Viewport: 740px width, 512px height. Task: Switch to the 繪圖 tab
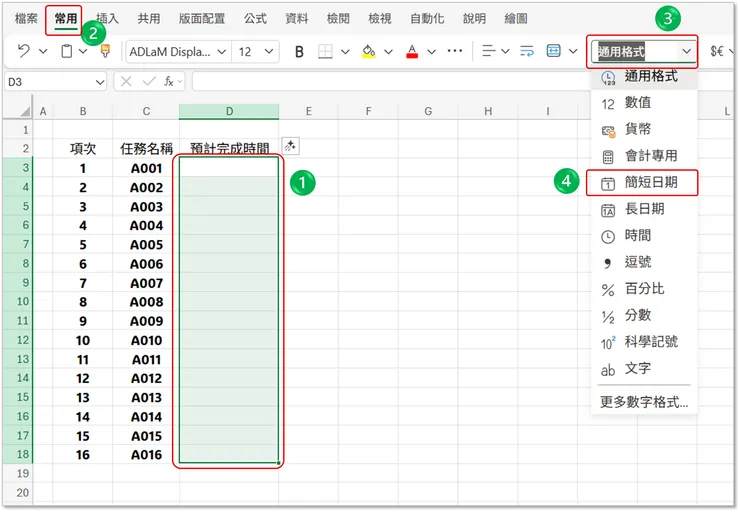[516, 18]
